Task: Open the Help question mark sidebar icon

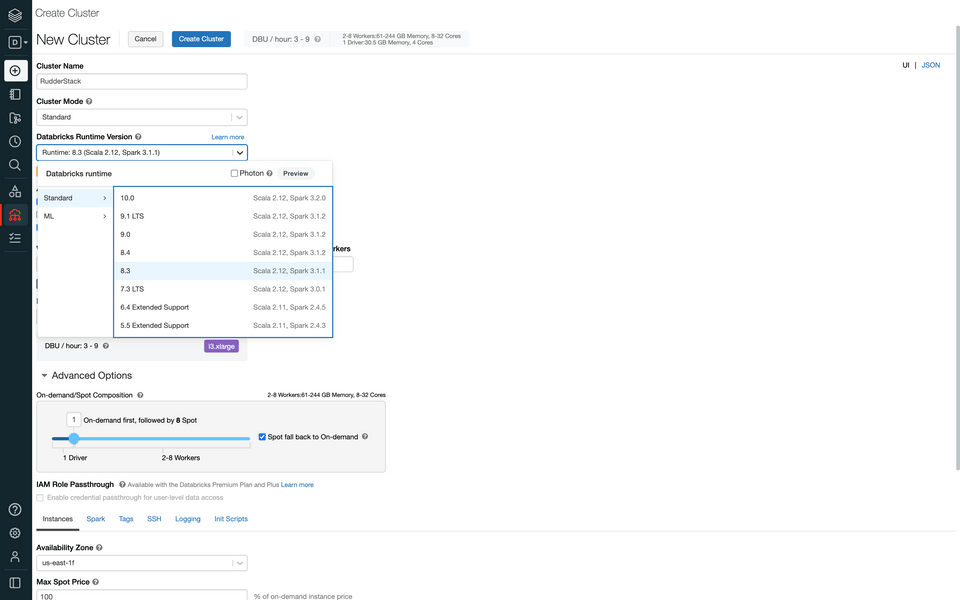Action: point(15,510)
